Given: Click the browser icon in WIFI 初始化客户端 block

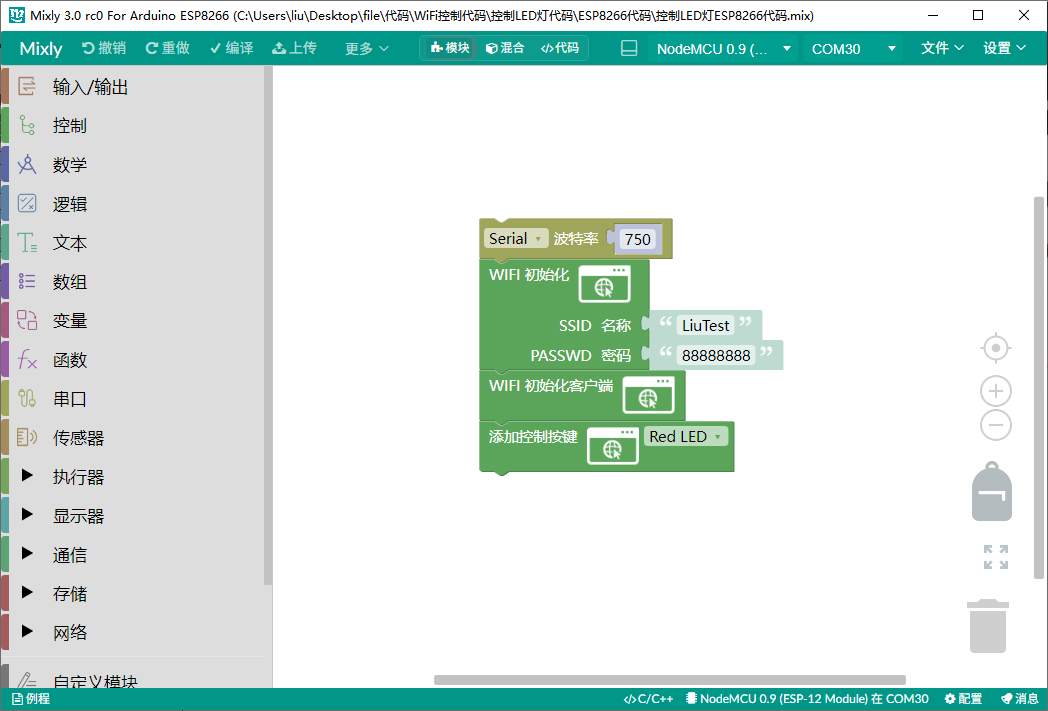Looking at the screenshot, I should point(648,395).
